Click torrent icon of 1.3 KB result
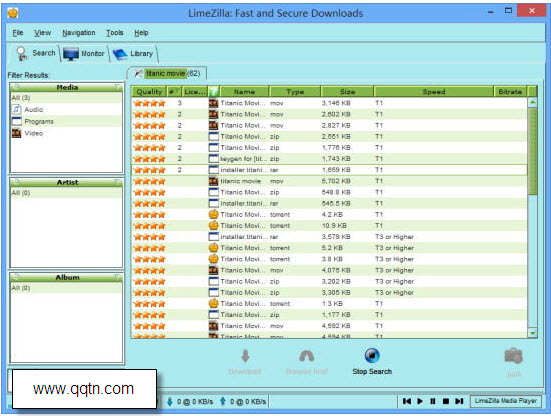 [x=213, y=304]
